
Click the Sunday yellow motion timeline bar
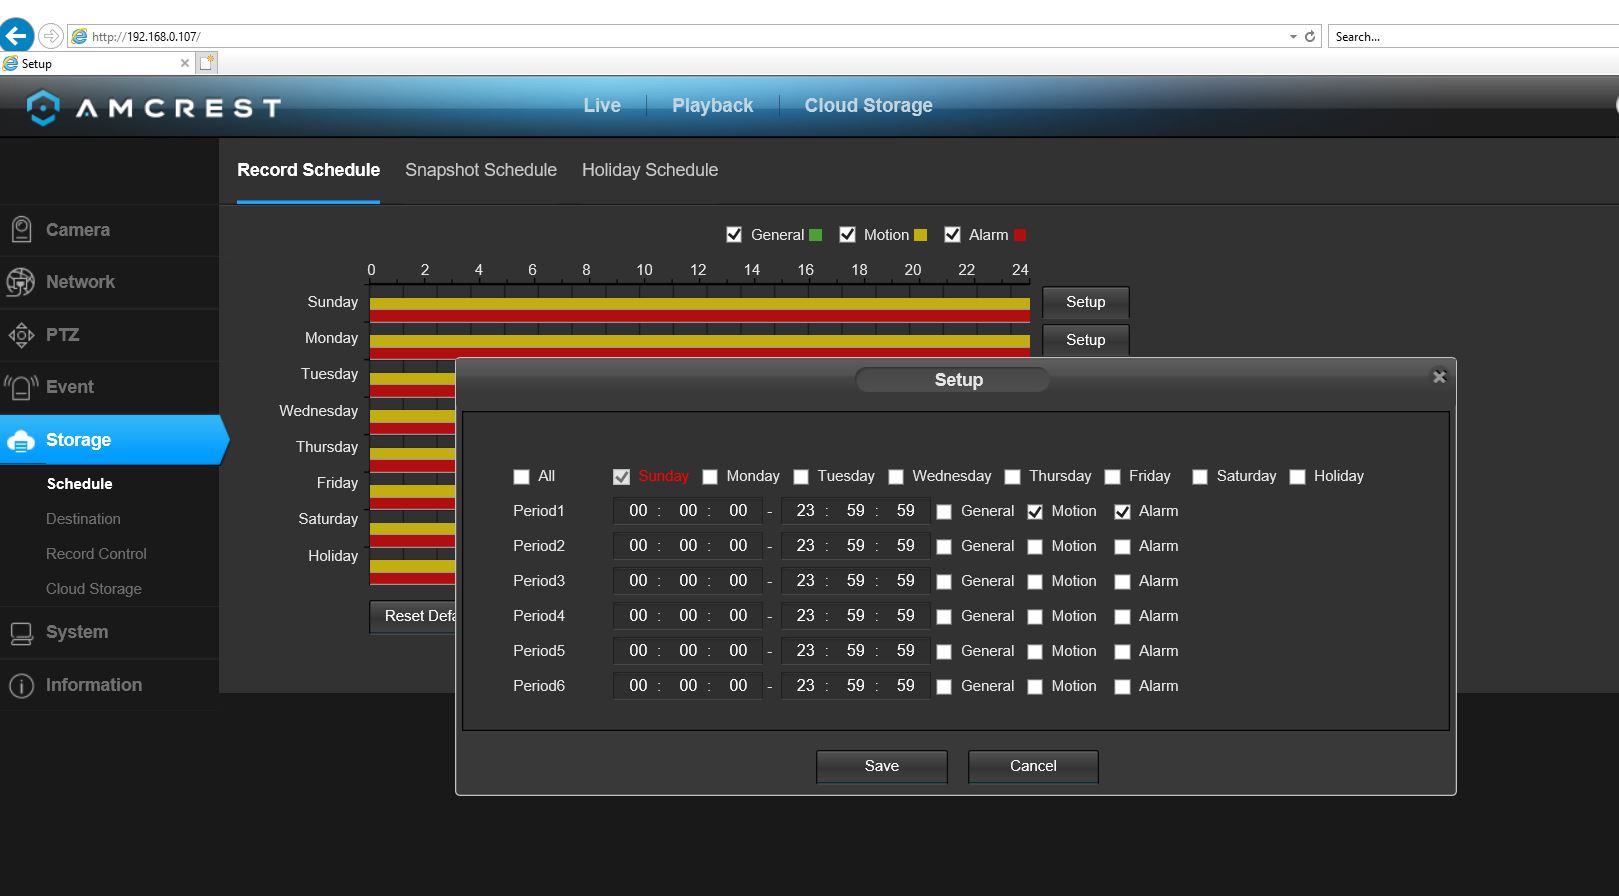click(700, 304)
